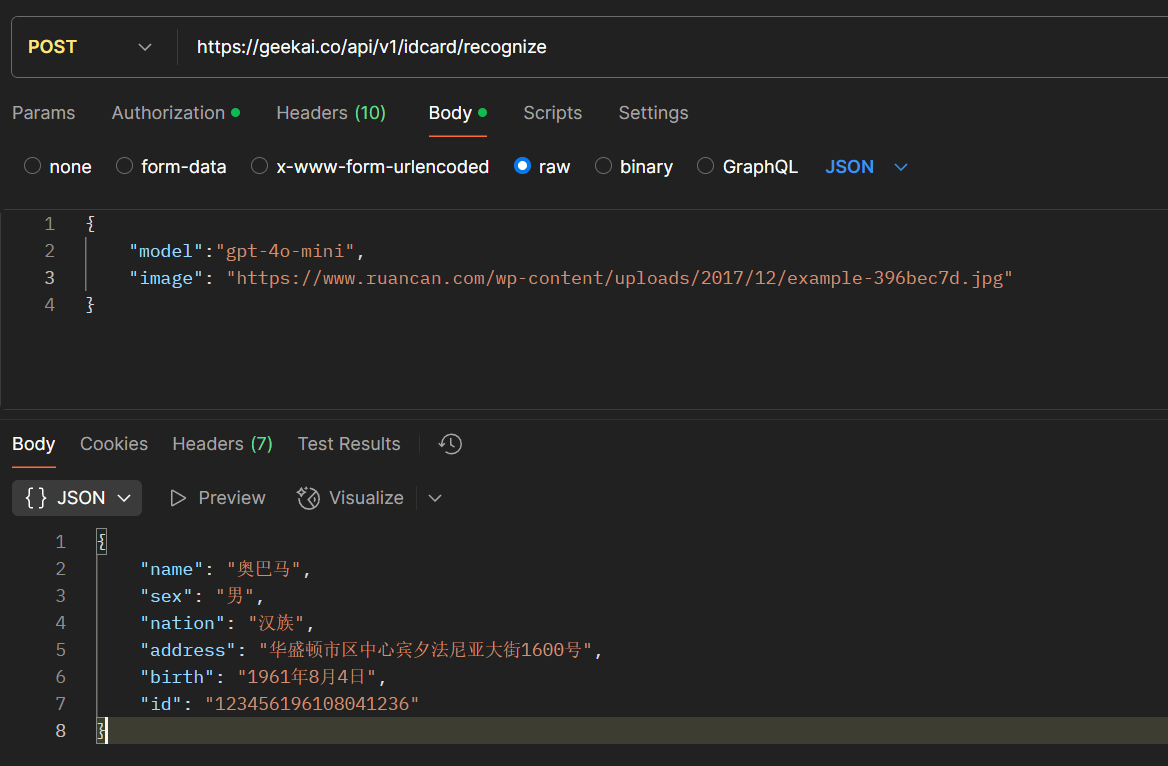Open the POST method dropdown
1168x766 pixels.
[x=89, y=47]
